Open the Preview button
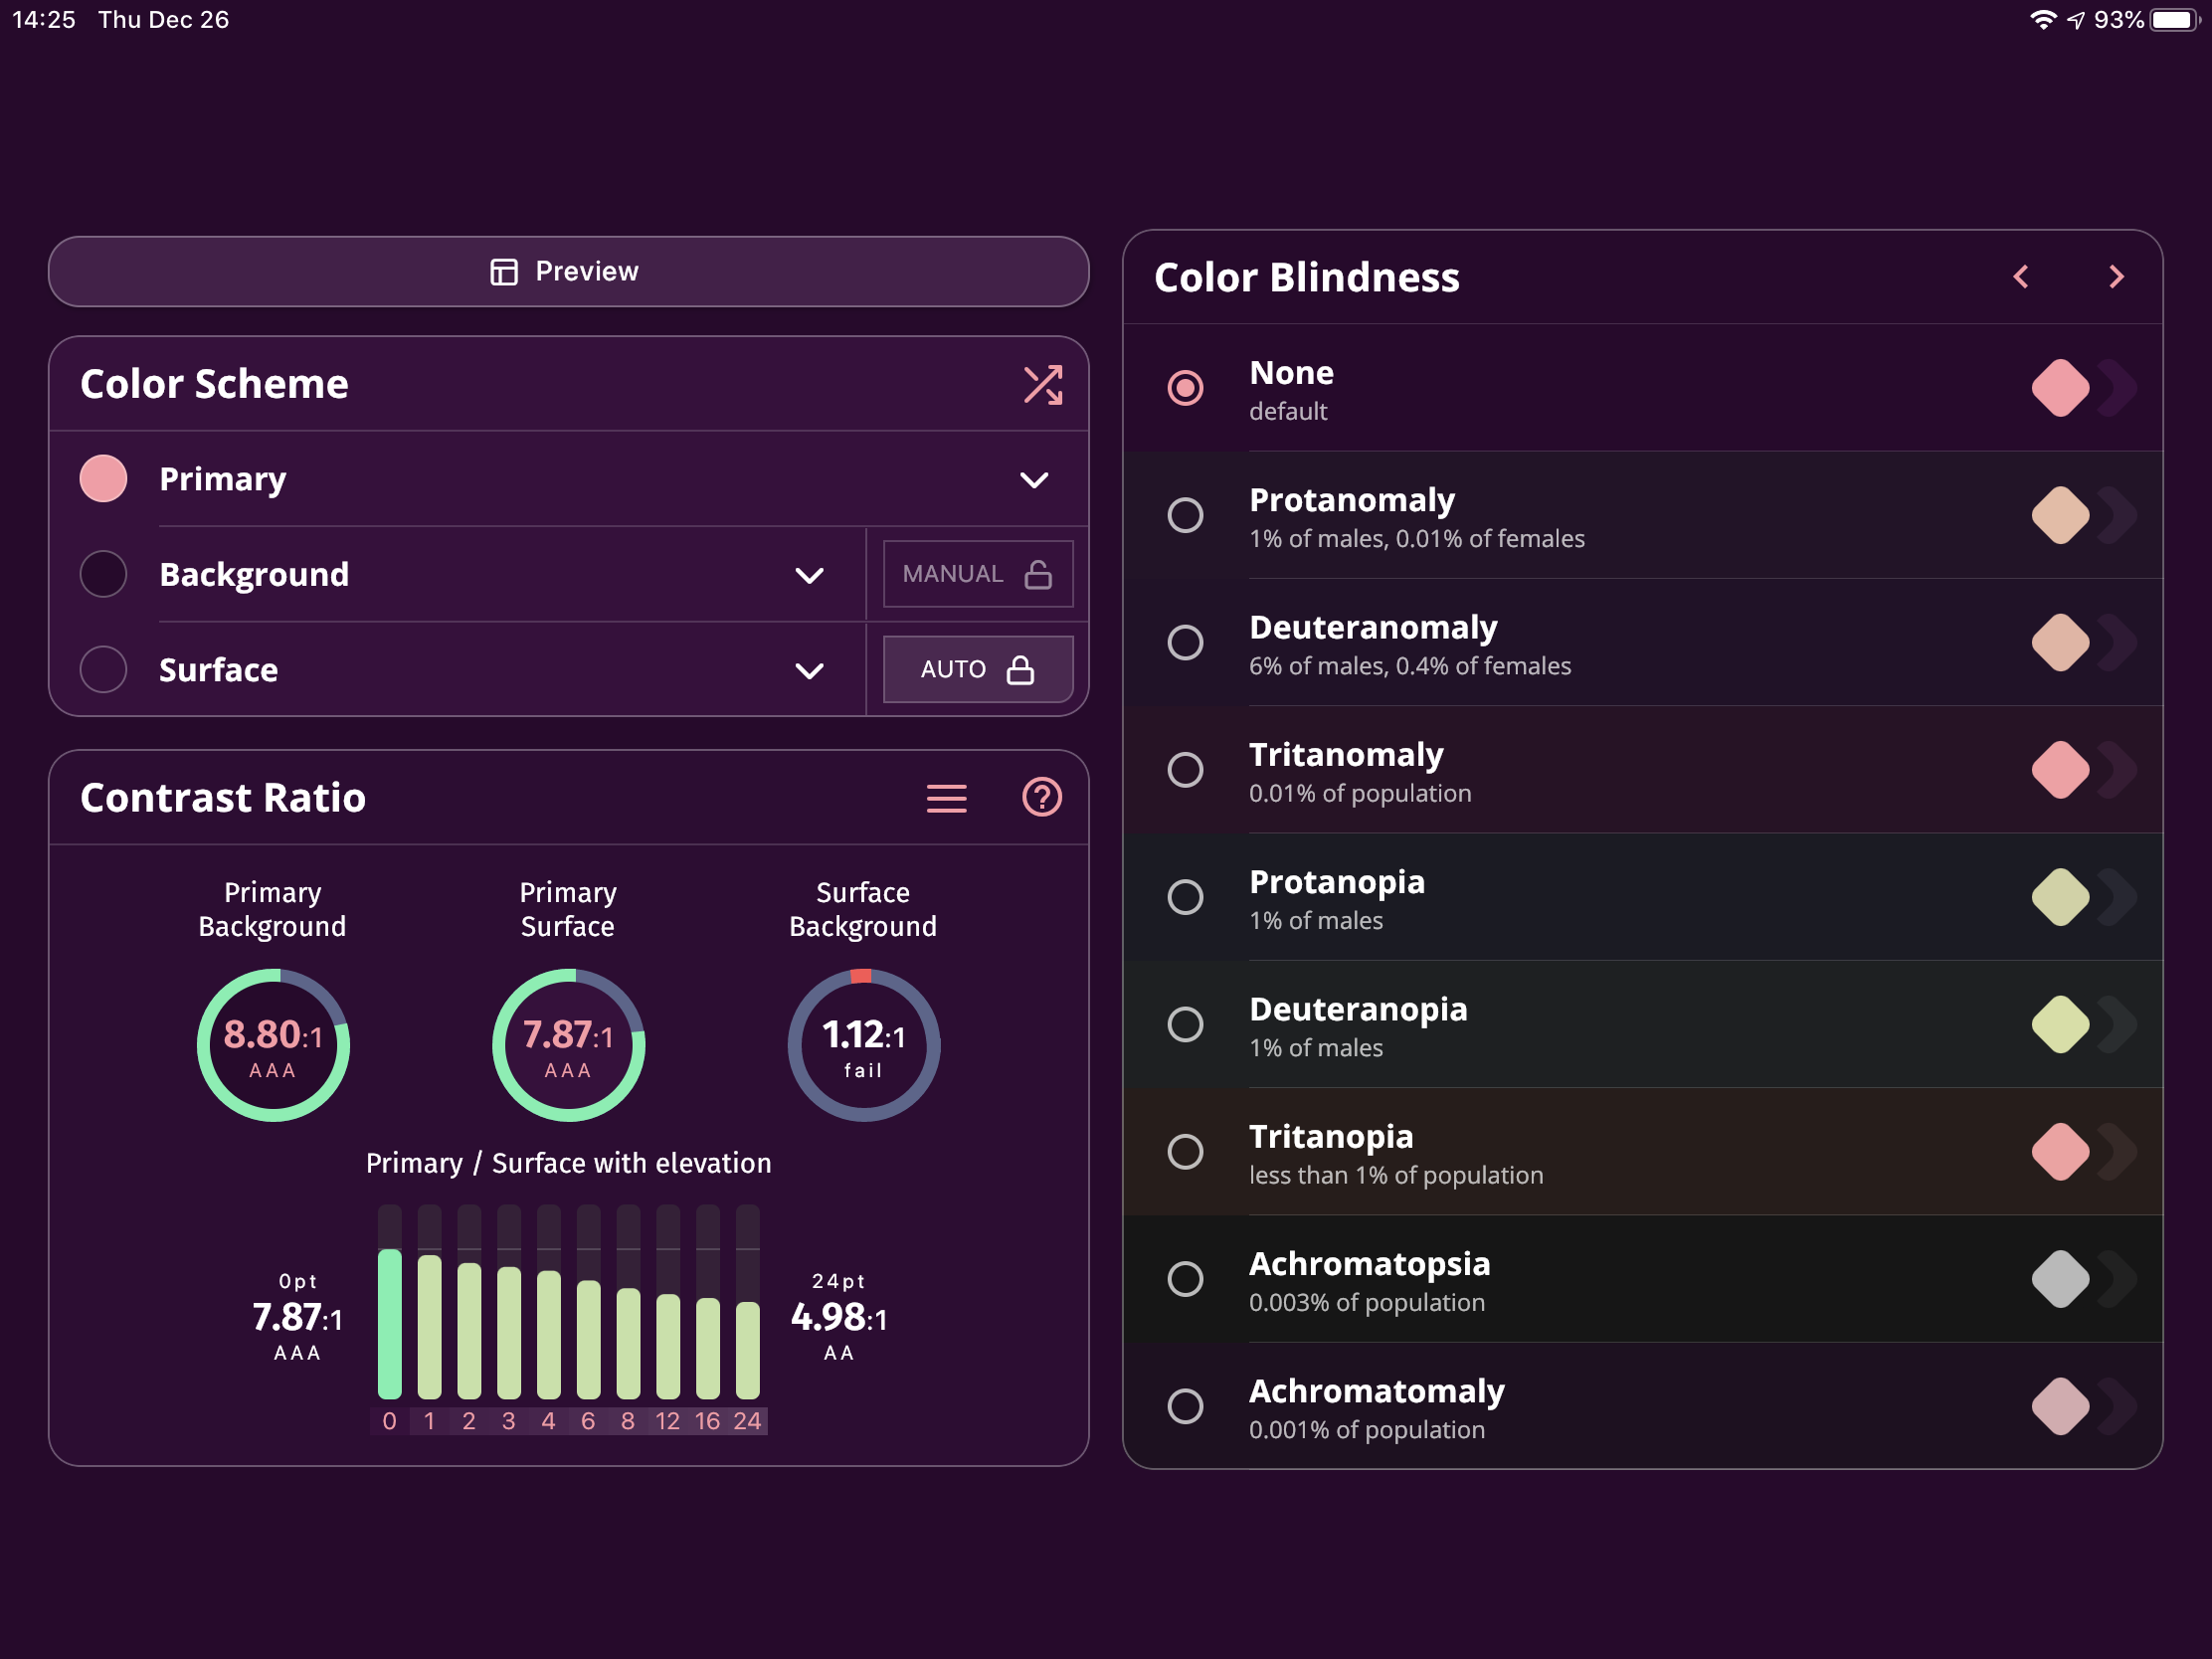2212x1659 pixels. tap(568, 272)
